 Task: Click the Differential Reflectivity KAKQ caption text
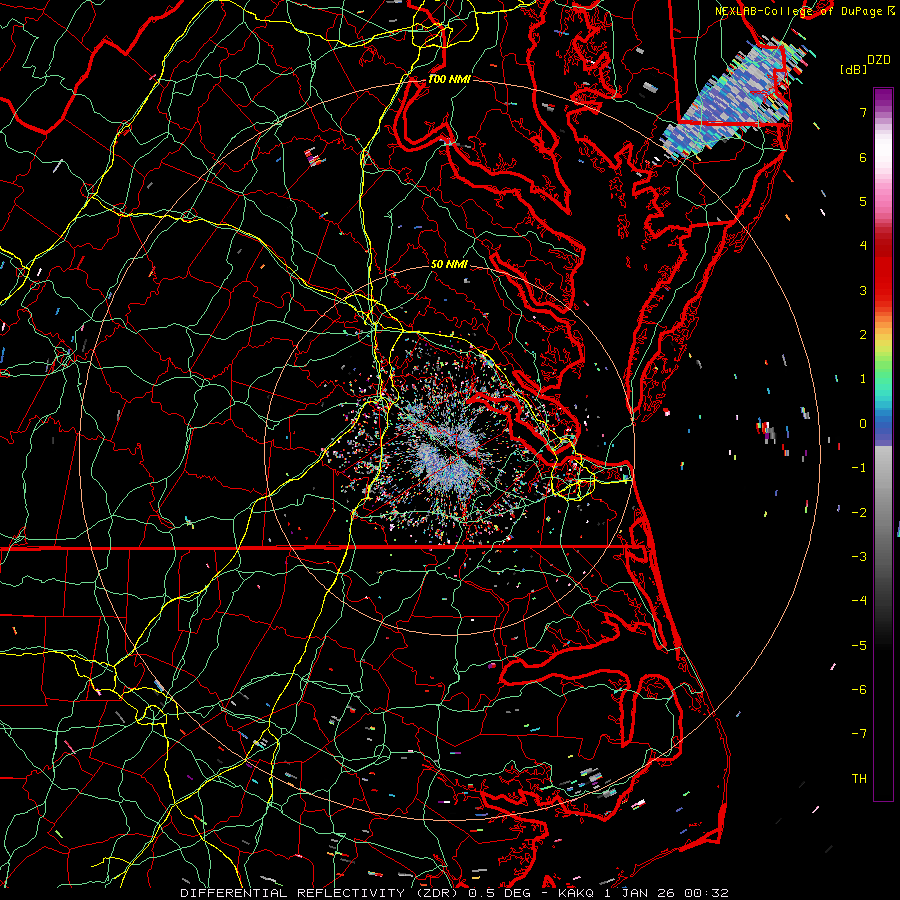pyautogui.click(x=454, y=893)
